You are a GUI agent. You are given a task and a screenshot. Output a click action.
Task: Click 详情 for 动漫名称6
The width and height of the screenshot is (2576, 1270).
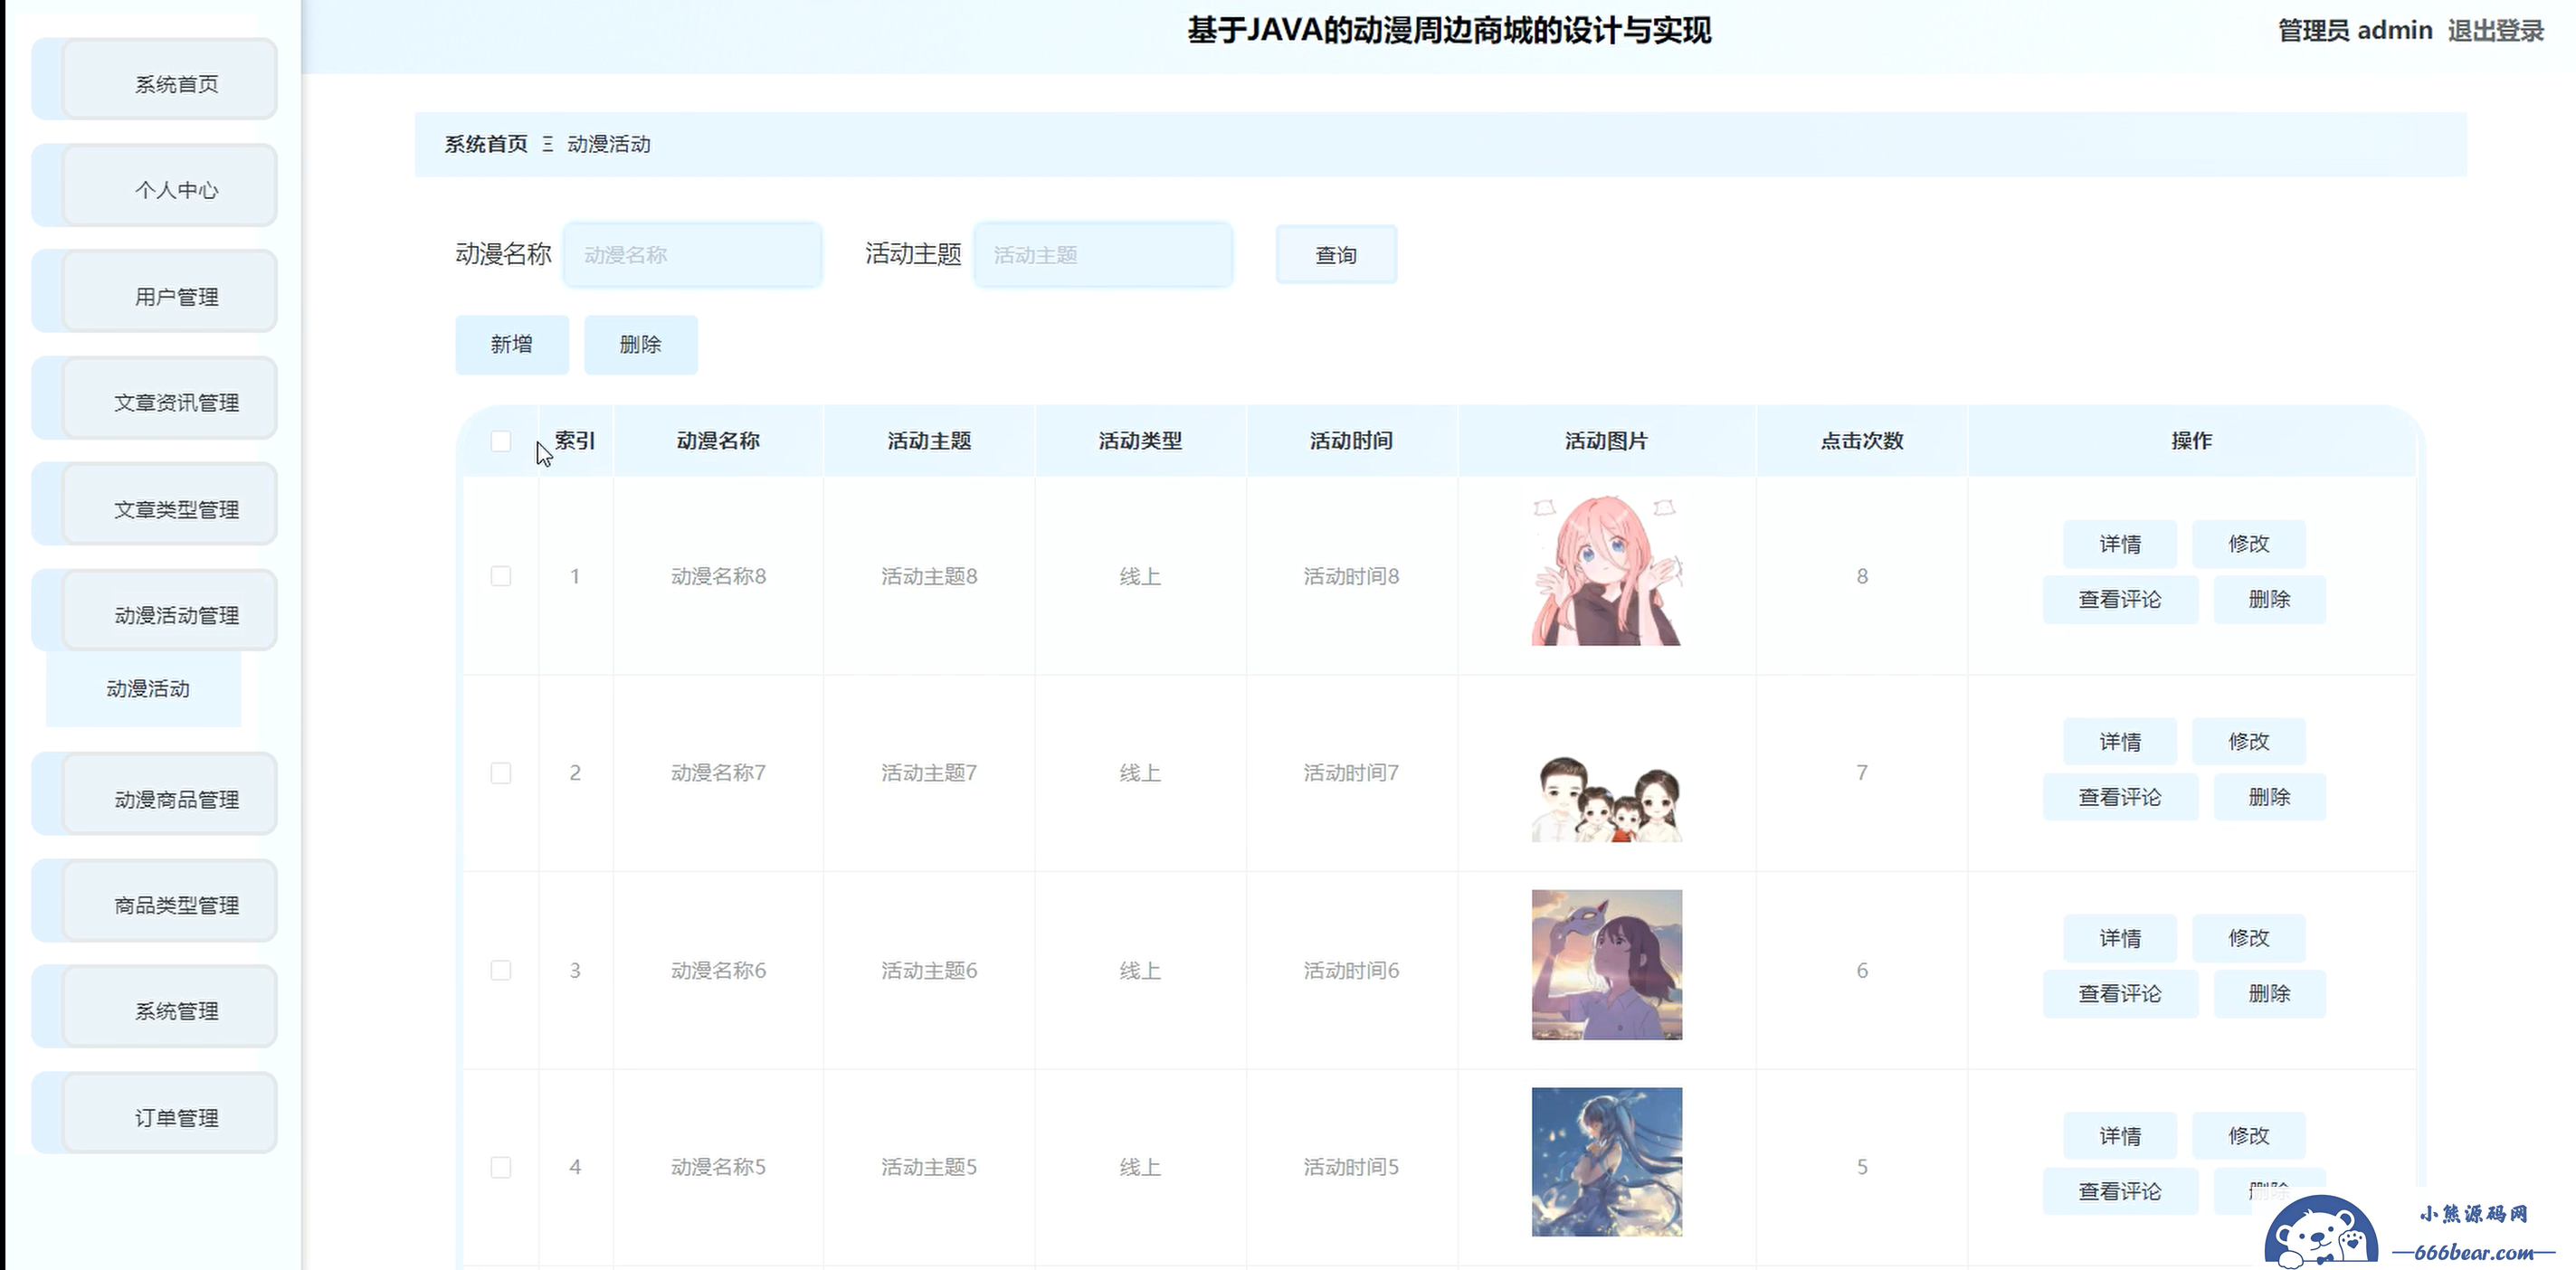[2120, 938]
